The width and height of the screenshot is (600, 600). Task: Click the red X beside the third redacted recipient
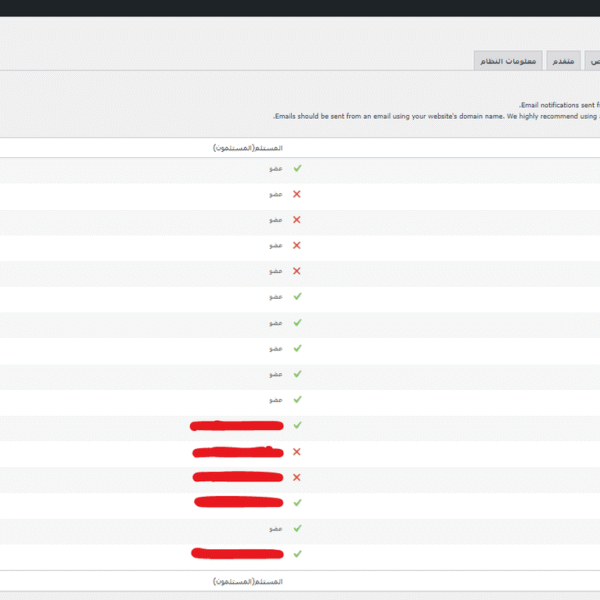(297, 478)
